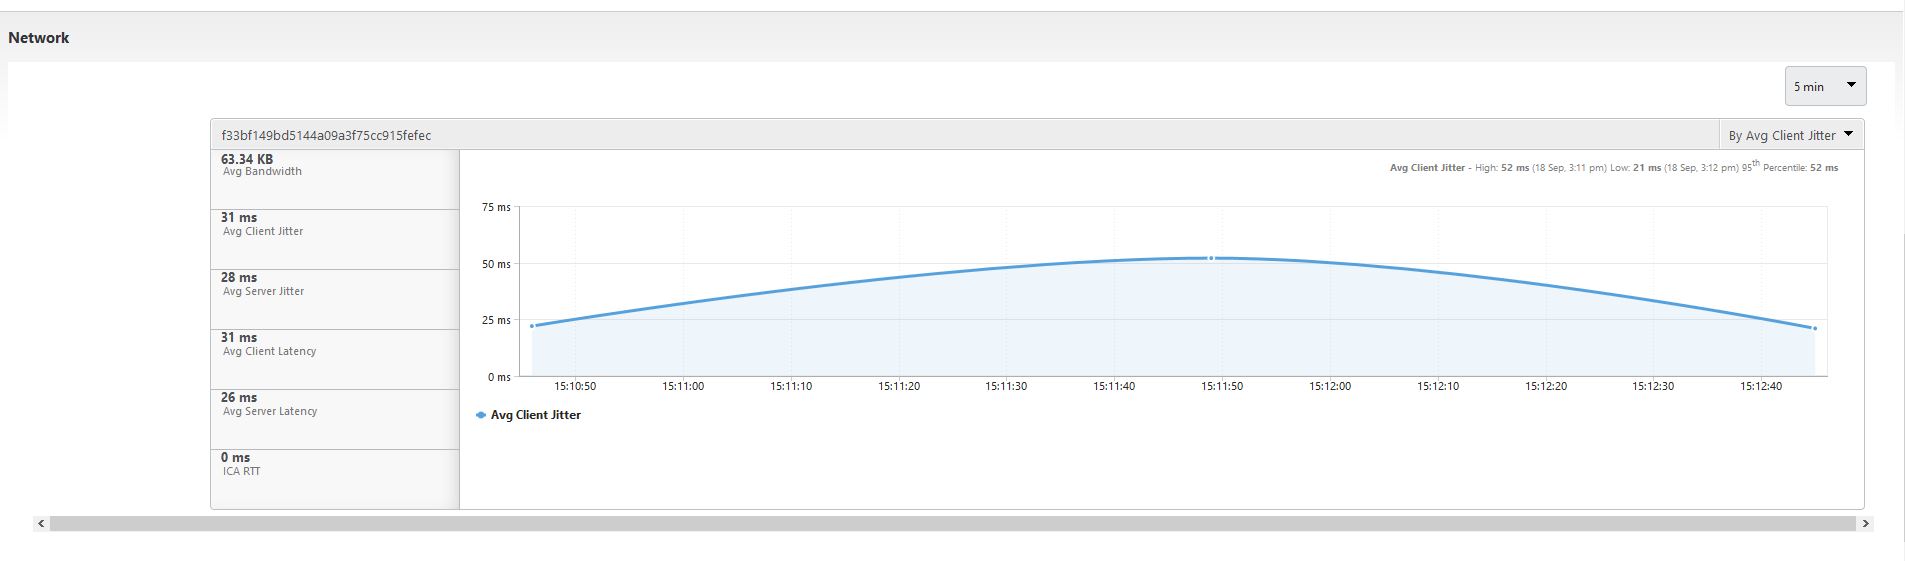1905x561 pixels.
Task: Open the 5 min time range dropdown
Action: pyautogui.click(x=1824, y=86)
